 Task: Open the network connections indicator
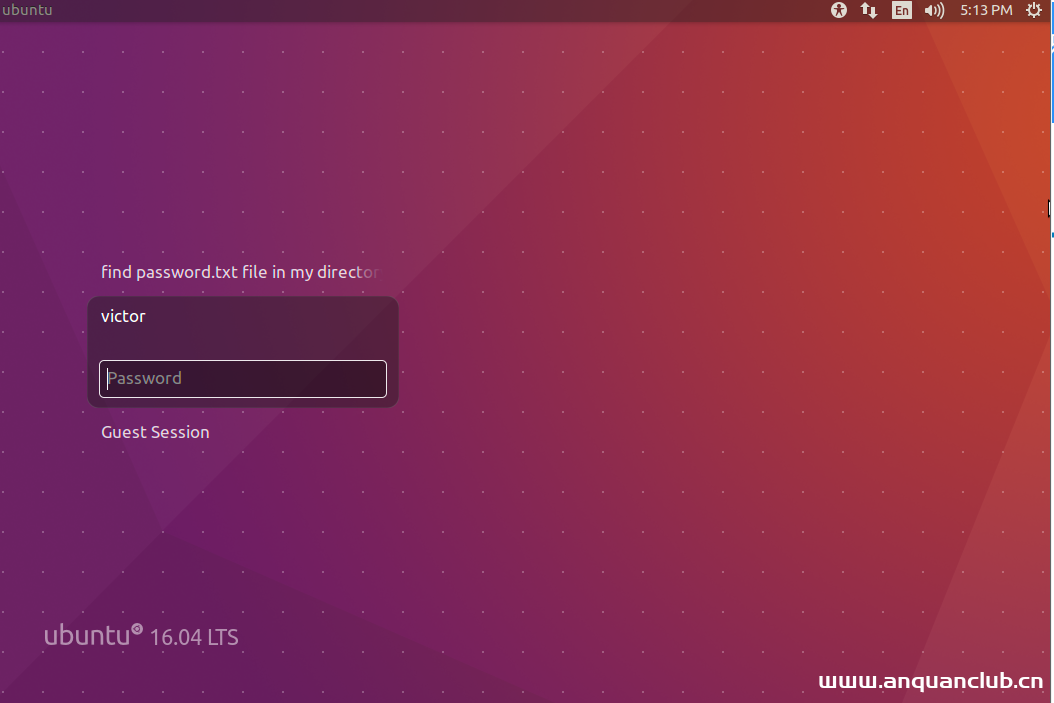coord(869,10)
